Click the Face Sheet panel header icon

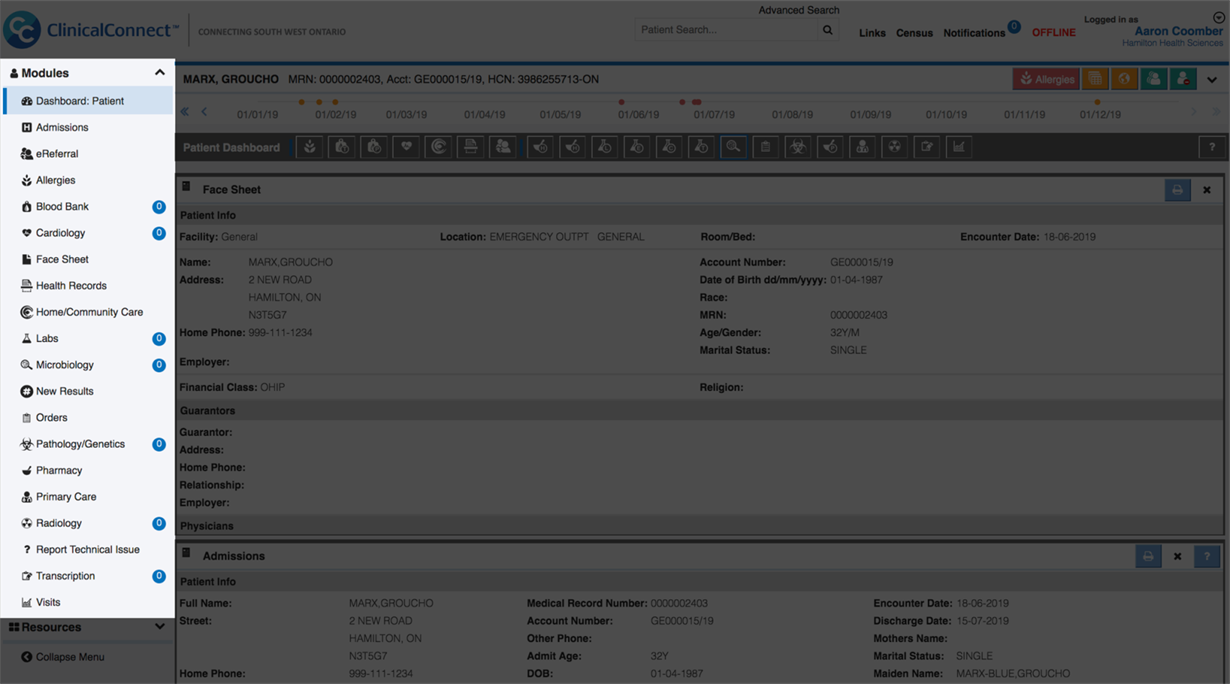pyautogui.click(x=186, y=187)
